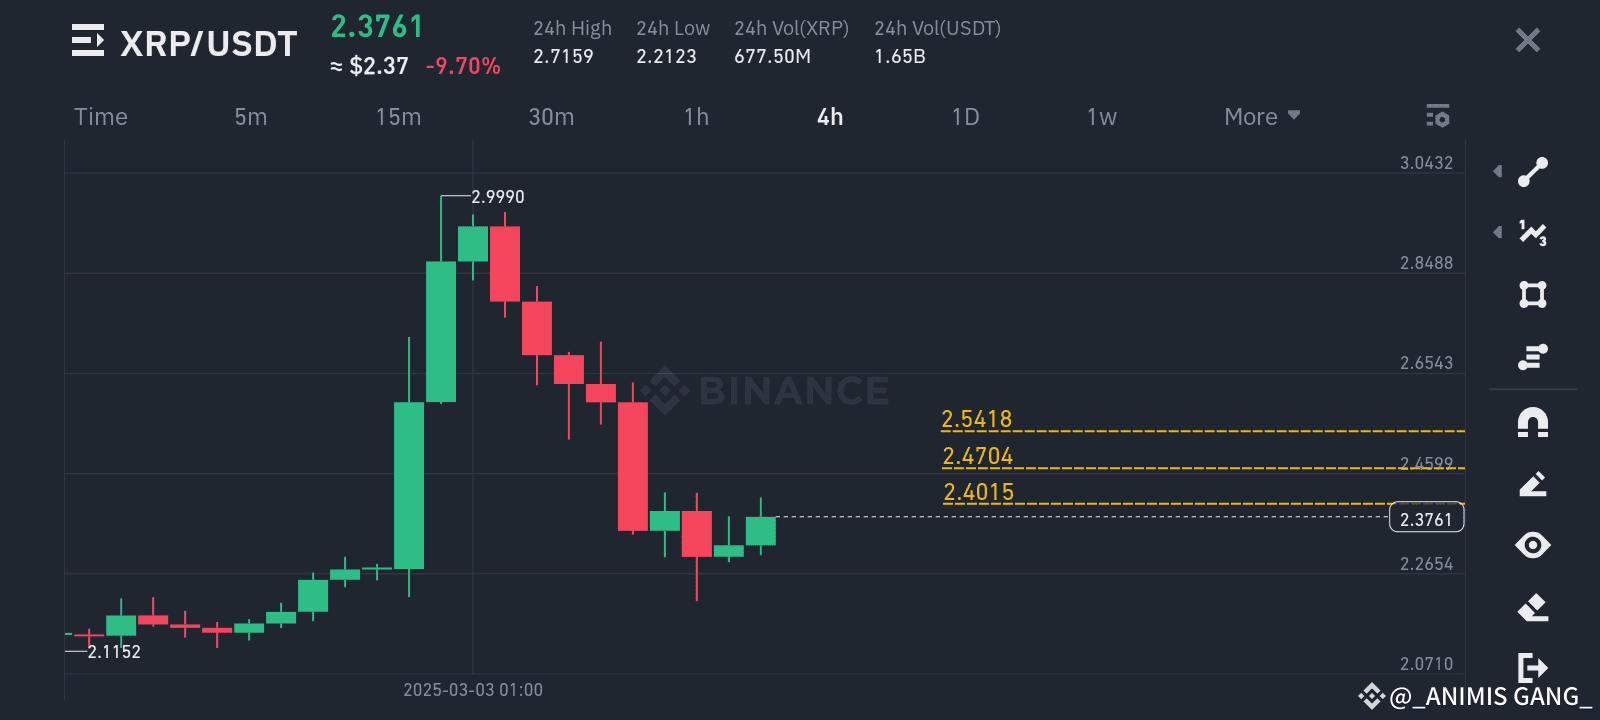Click the chart export icon
The width and height of the screenshot is (1600, 720).
1535,665
